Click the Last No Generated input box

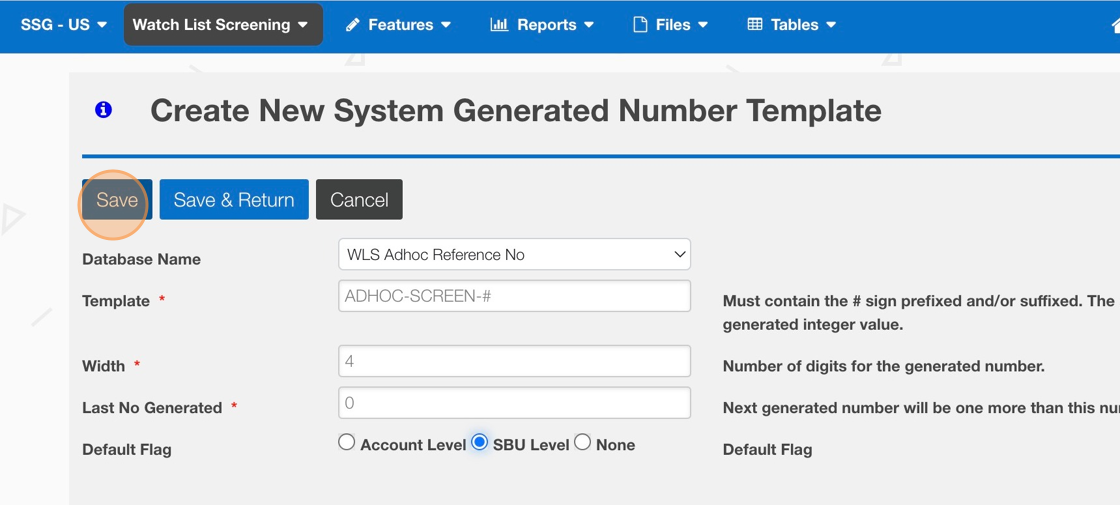coord(514,403)
